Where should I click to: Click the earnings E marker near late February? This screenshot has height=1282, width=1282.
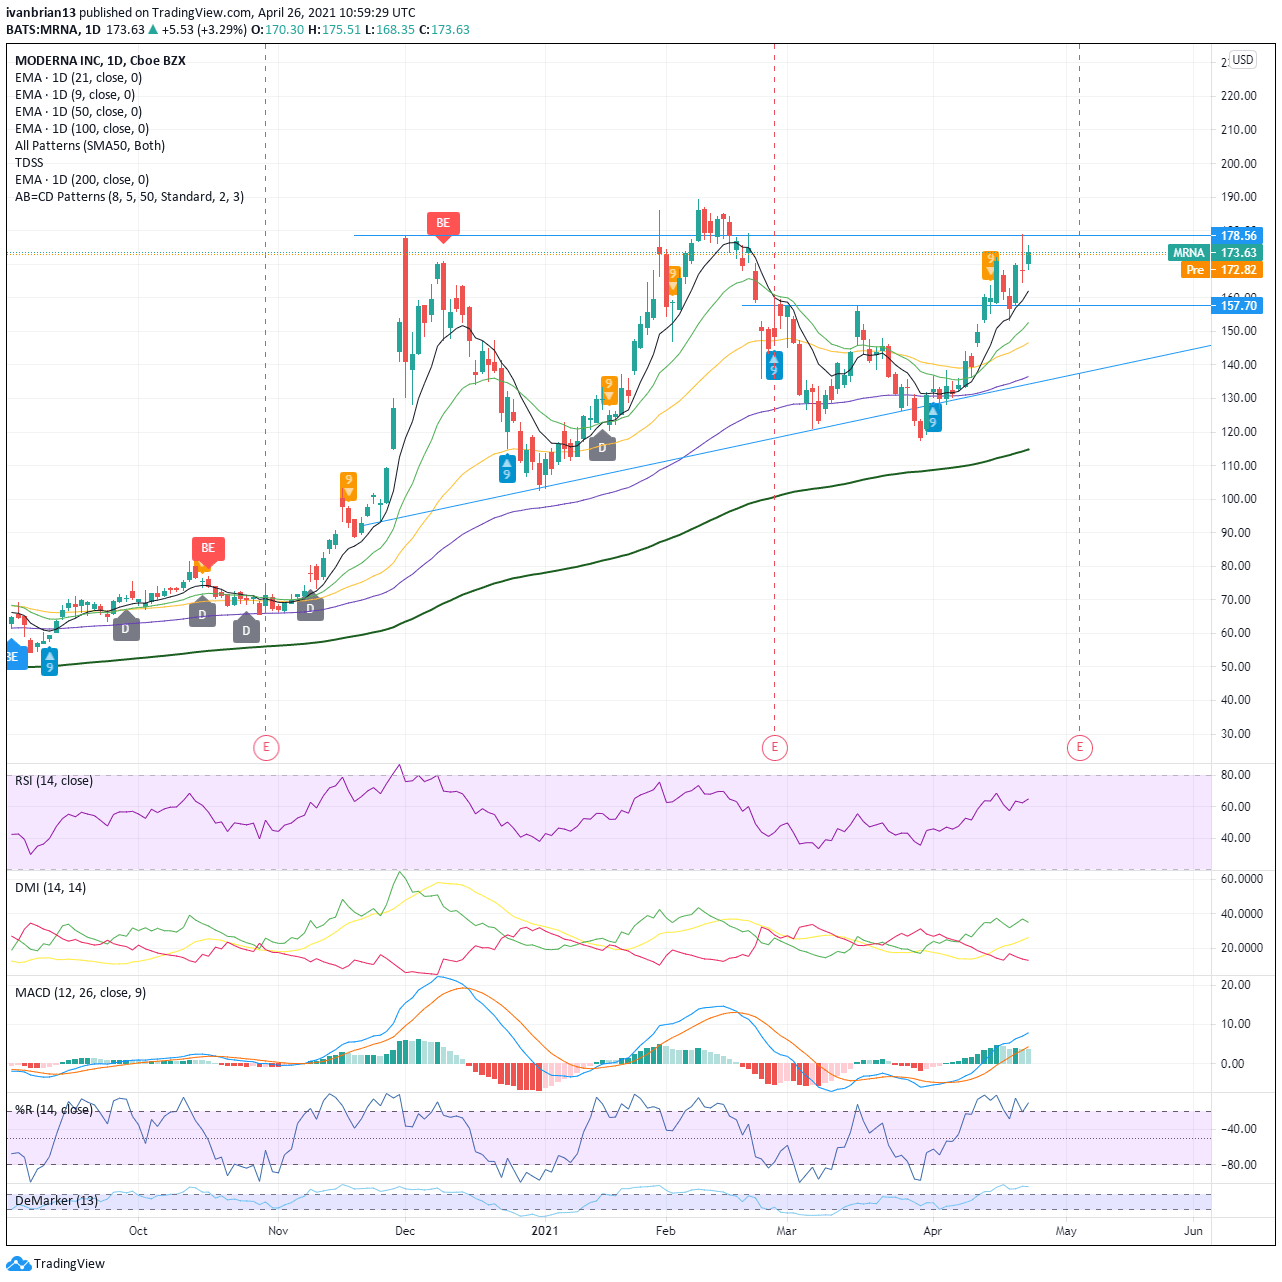tap(774, 746)
